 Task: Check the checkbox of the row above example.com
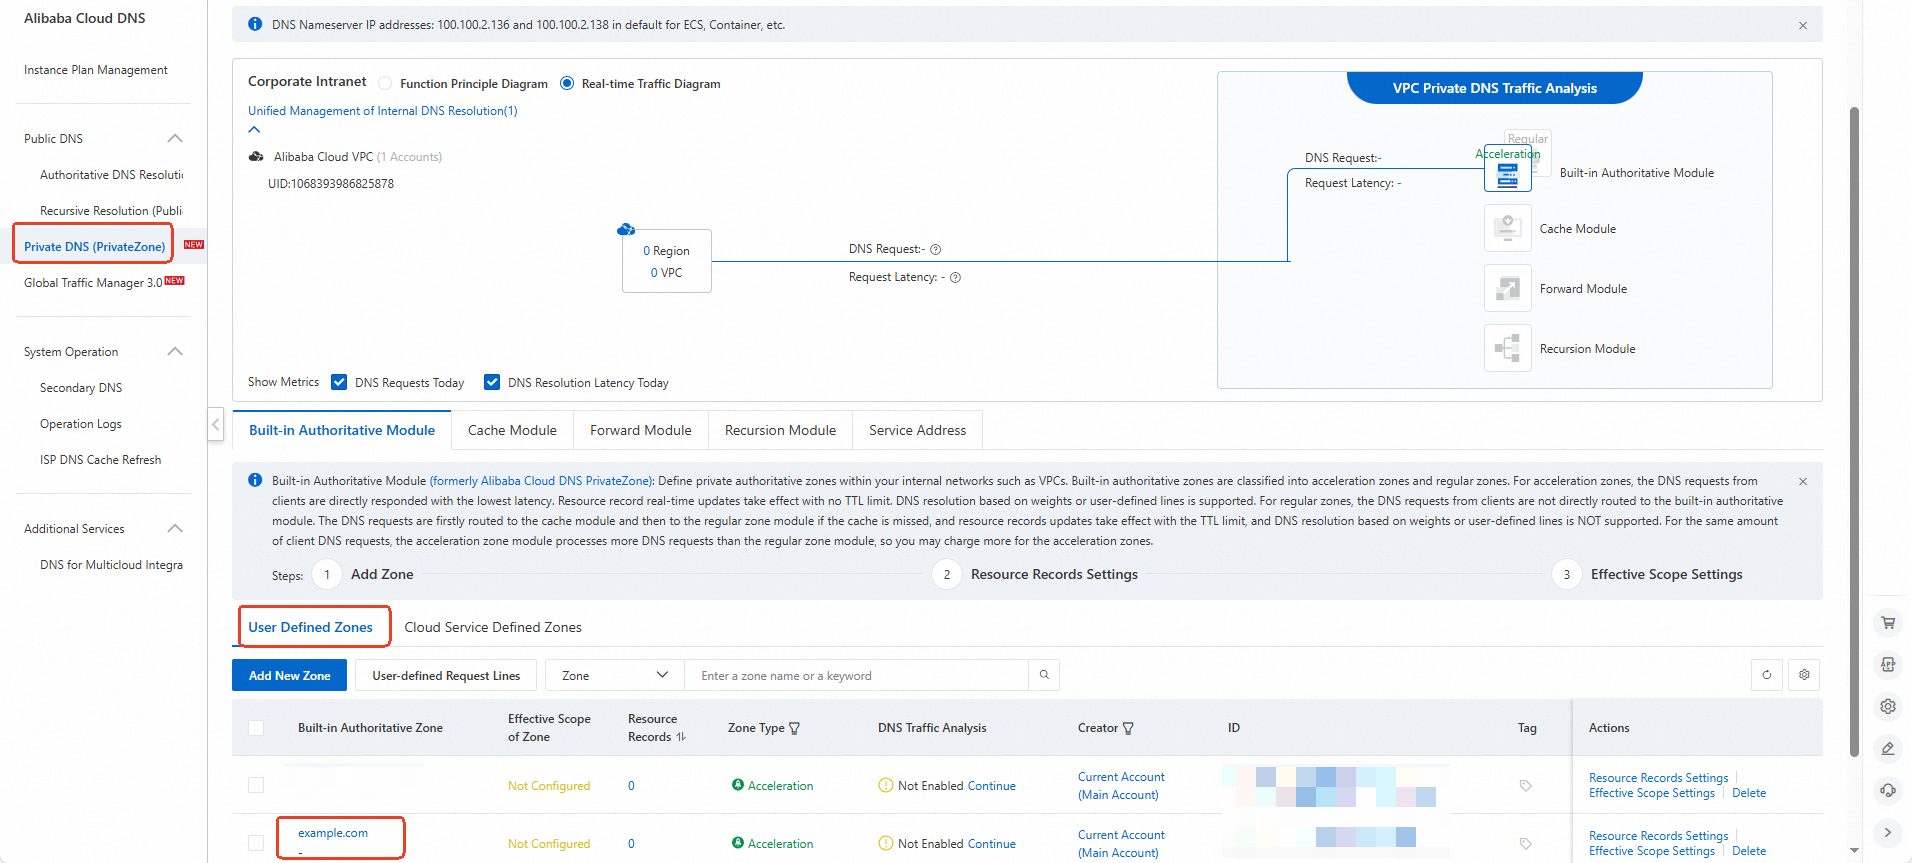tap(256, 785)
